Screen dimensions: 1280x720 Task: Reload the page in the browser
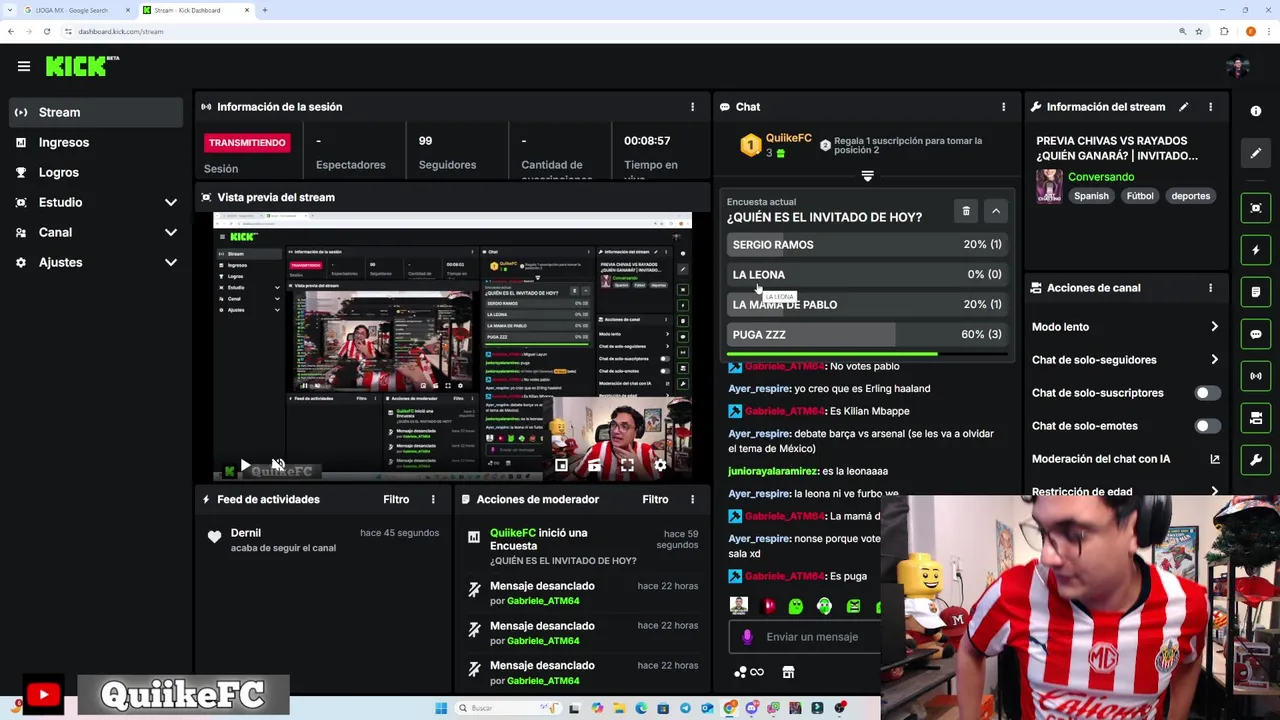(x=46, y=31)
